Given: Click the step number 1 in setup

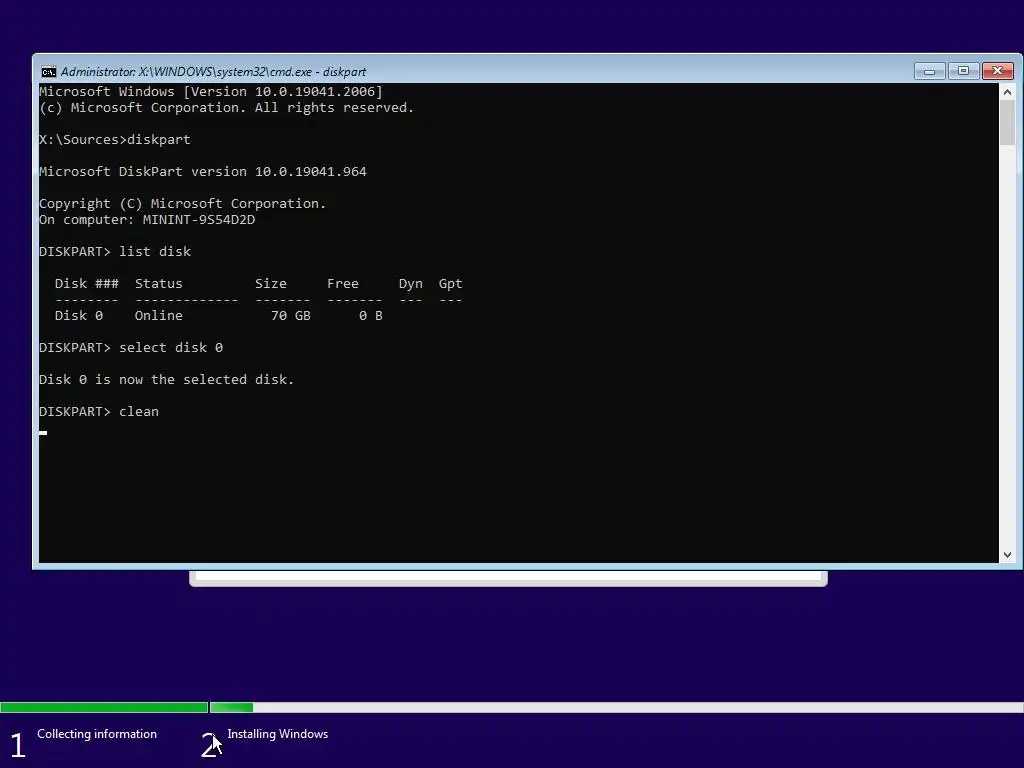Looking at the screenshot, I should 18,745.
